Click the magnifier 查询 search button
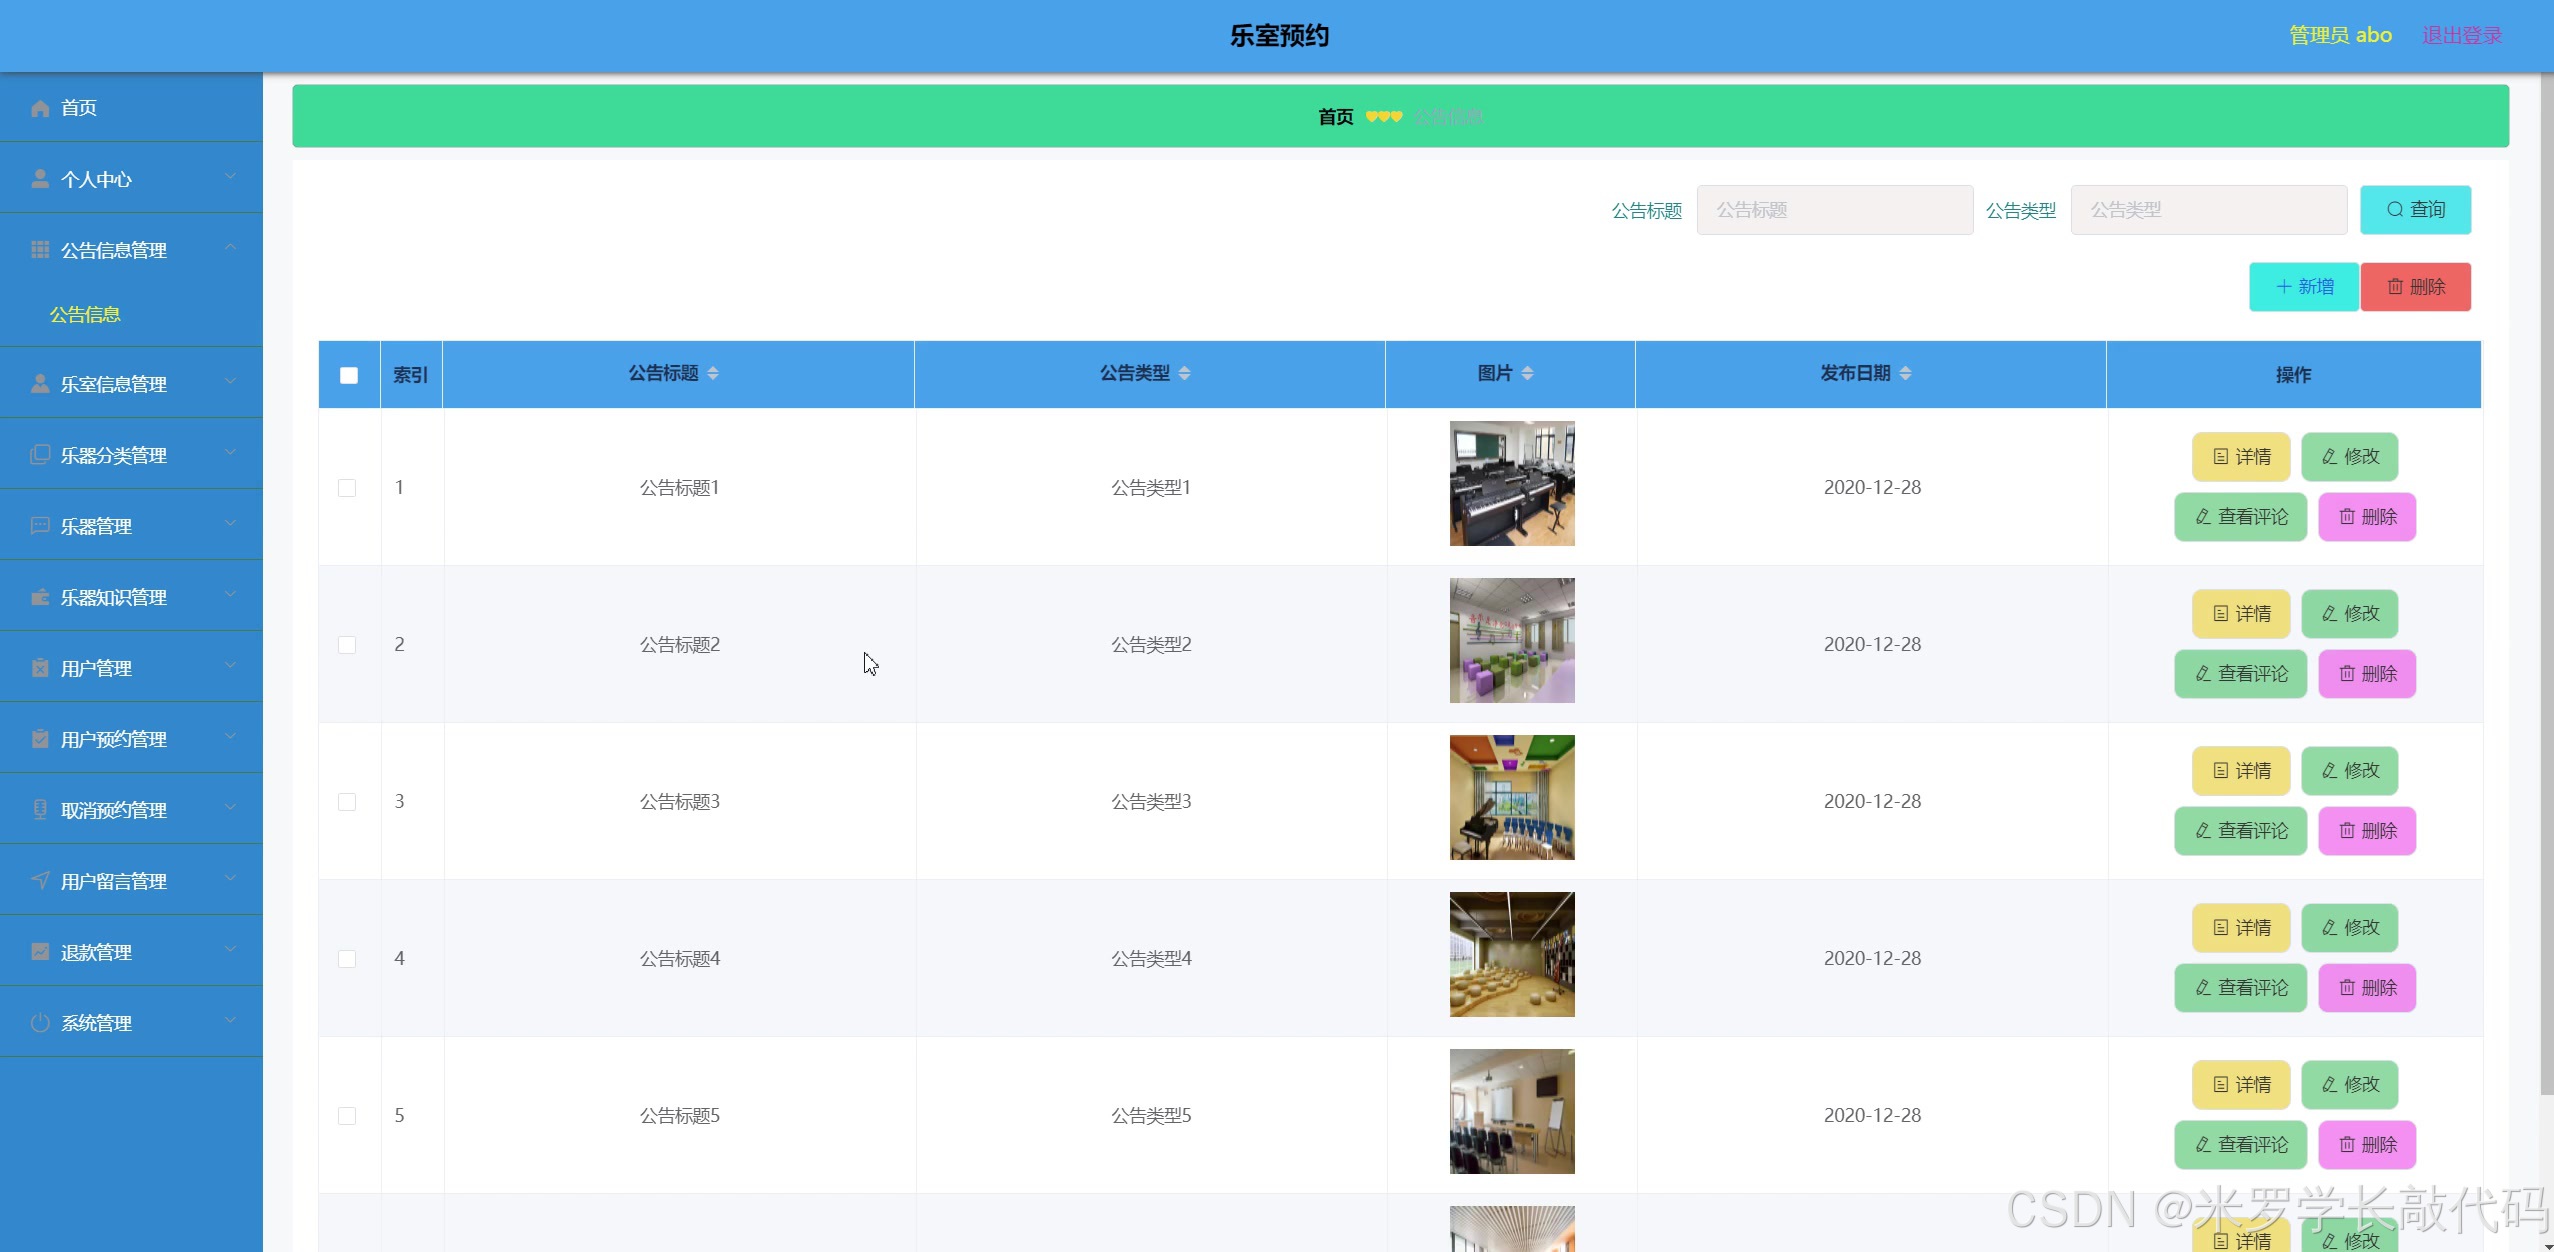Viewport: 2554px width, 1252px height. pos(2415,210)
